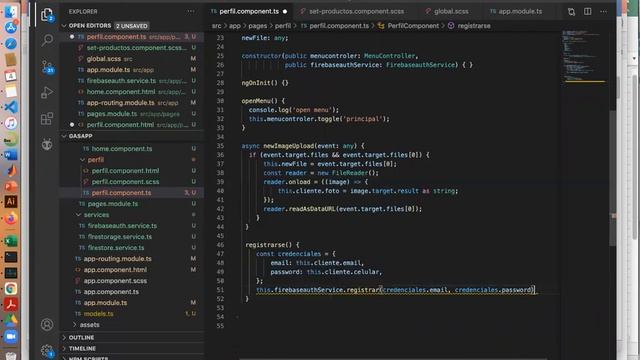This screenshot has width=640, height=360.
Task: Click src in the breadcrumb path
Action: point(216,26)
